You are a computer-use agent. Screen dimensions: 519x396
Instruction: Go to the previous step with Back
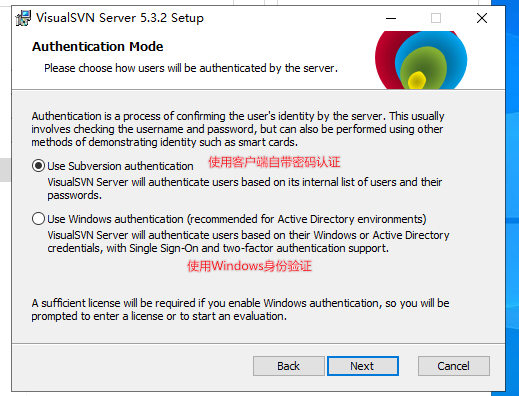tap(289, 366)
